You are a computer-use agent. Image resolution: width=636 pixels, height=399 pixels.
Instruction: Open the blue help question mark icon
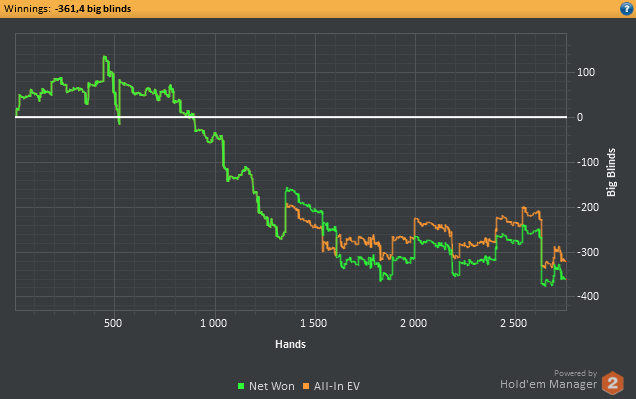(627, 9)
